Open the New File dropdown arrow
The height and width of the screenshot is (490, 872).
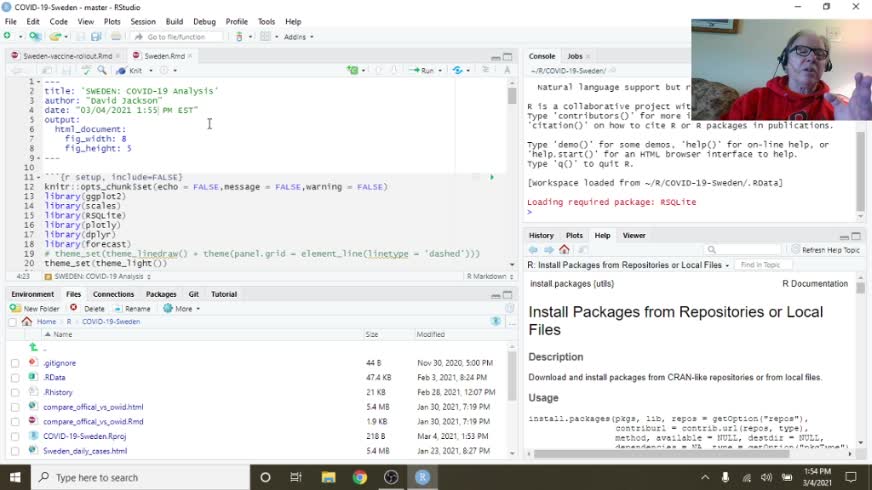point(21,37)
